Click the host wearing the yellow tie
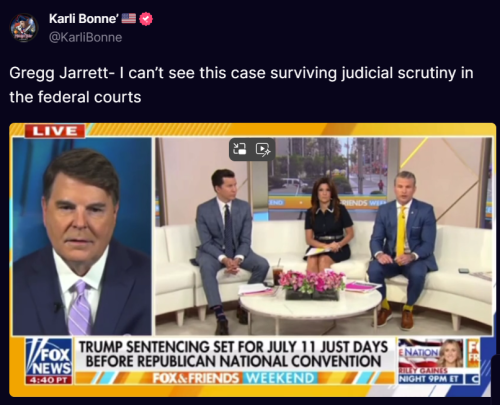Screen dimensions: 500x405 click(x=402, y=247)
